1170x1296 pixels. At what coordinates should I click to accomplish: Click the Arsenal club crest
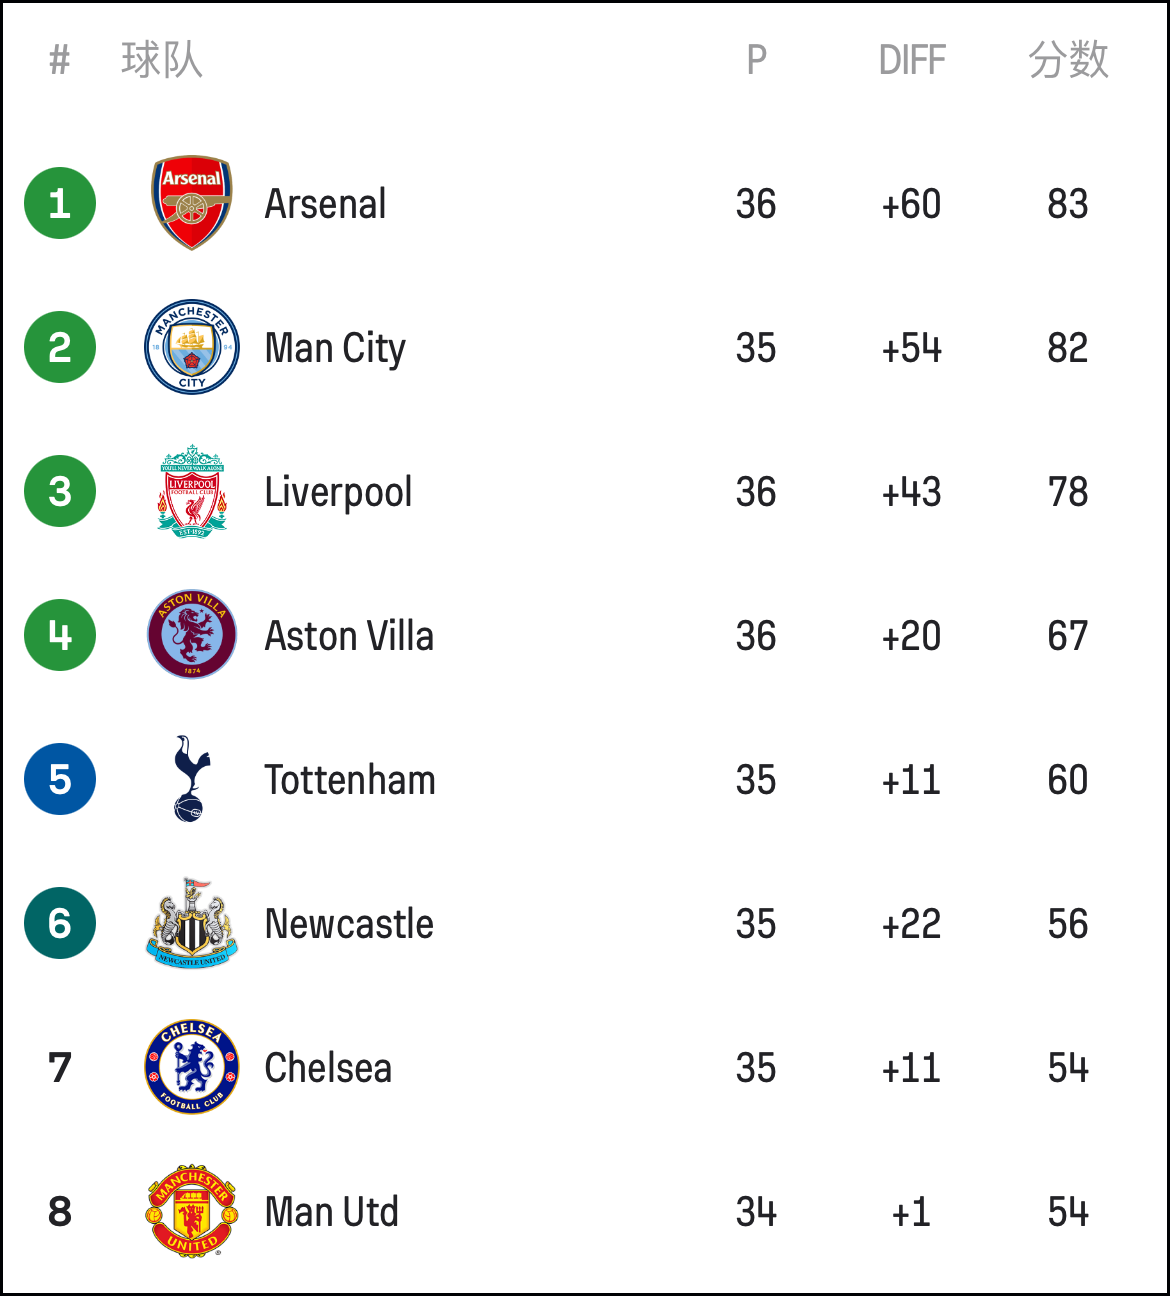click(192, 203)
